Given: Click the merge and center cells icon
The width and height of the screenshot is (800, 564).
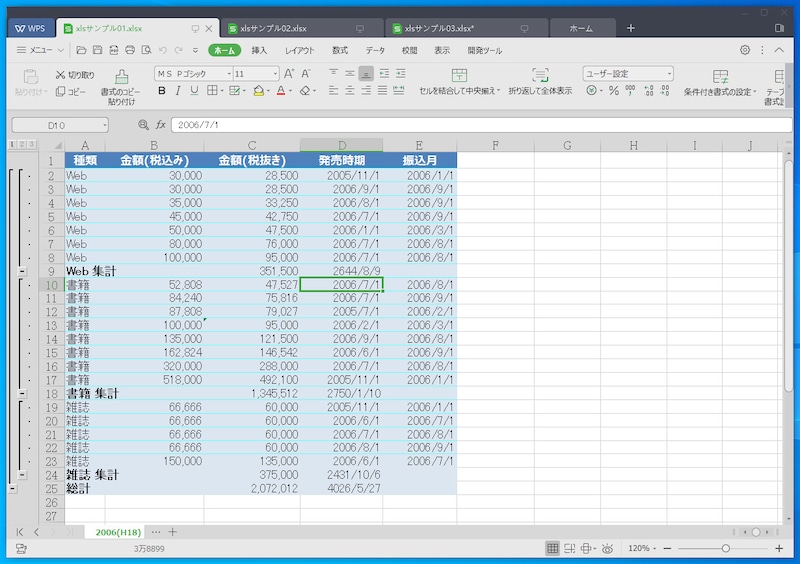Looking at the screenshot, I should click(x=459, y=76).
